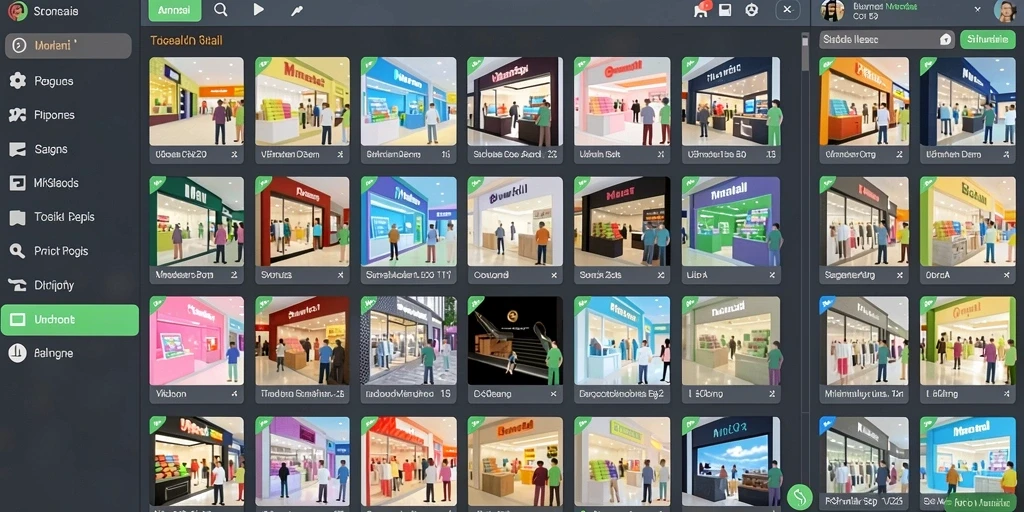Screen dimensions: 1024x512
Task: Open the notification icon with red badge
Action: point(702,9)
